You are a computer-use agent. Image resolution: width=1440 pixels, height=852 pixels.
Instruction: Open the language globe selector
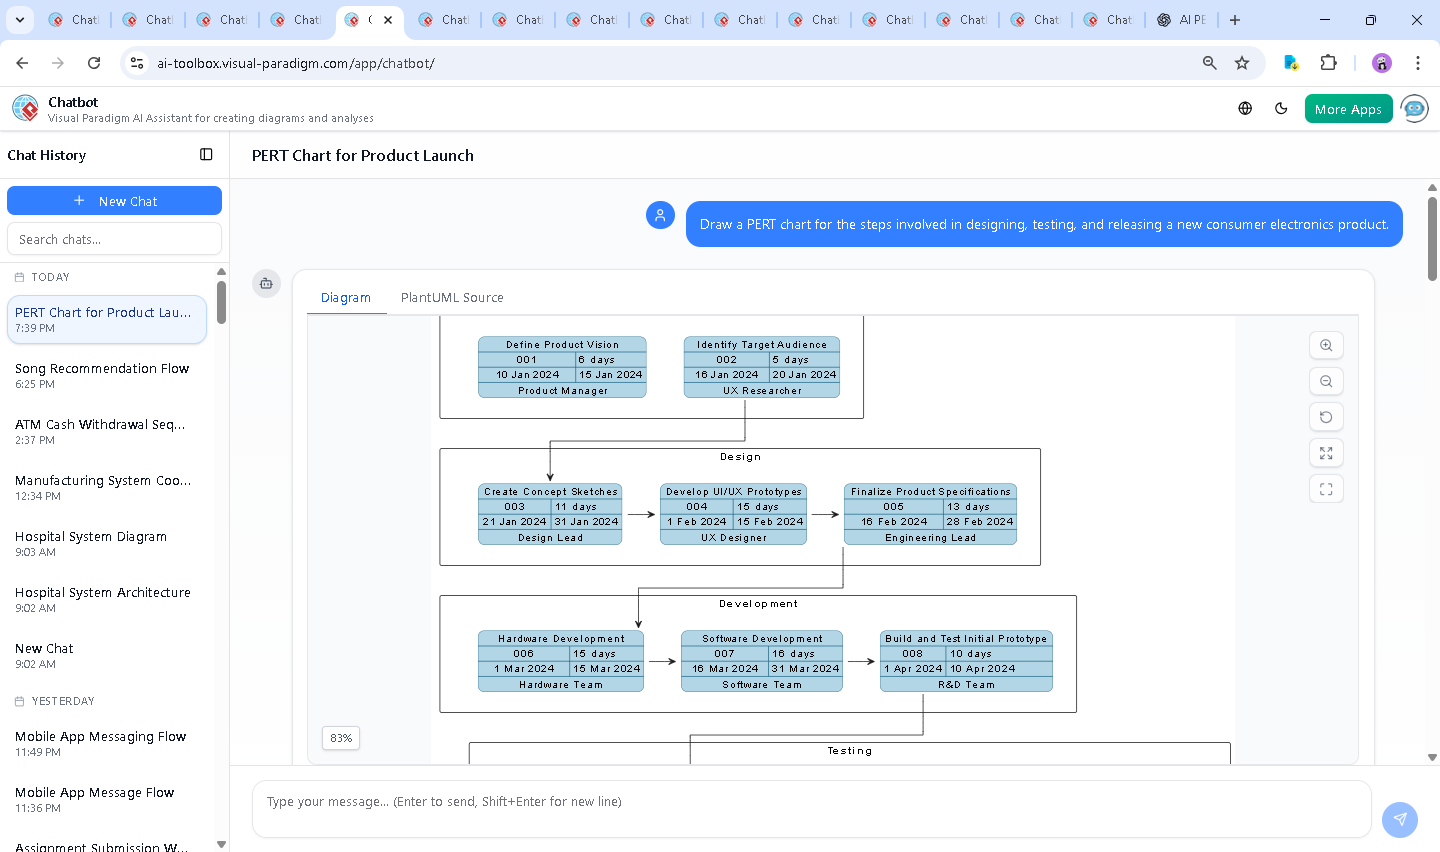pos(1245,109)
